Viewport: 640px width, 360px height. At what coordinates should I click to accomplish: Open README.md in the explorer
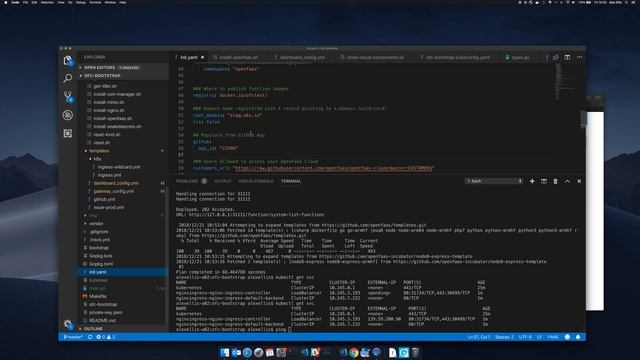pos(102,320)
